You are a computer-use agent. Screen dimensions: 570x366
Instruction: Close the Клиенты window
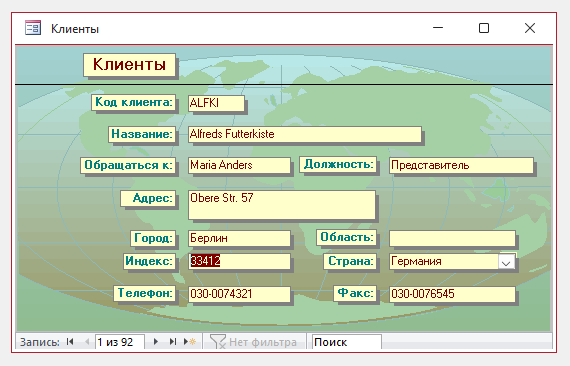(x=530, y=28)
